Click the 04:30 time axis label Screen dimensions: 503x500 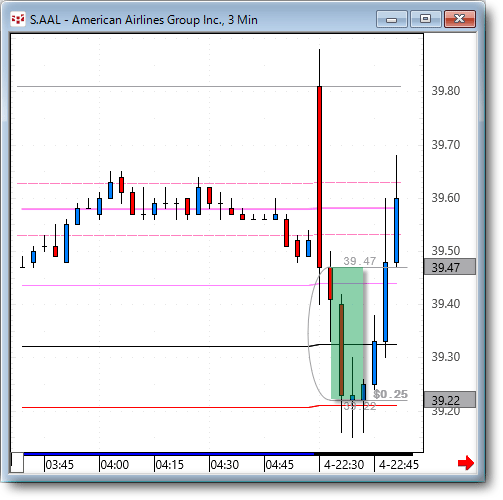pyautogui.click(x=225, y=465)
